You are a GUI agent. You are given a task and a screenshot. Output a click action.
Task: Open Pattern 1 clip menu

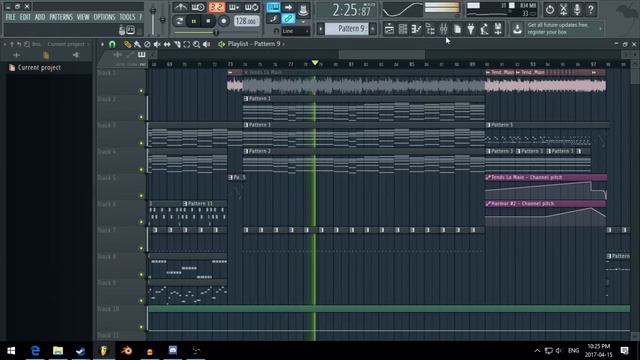coord(246,99)
